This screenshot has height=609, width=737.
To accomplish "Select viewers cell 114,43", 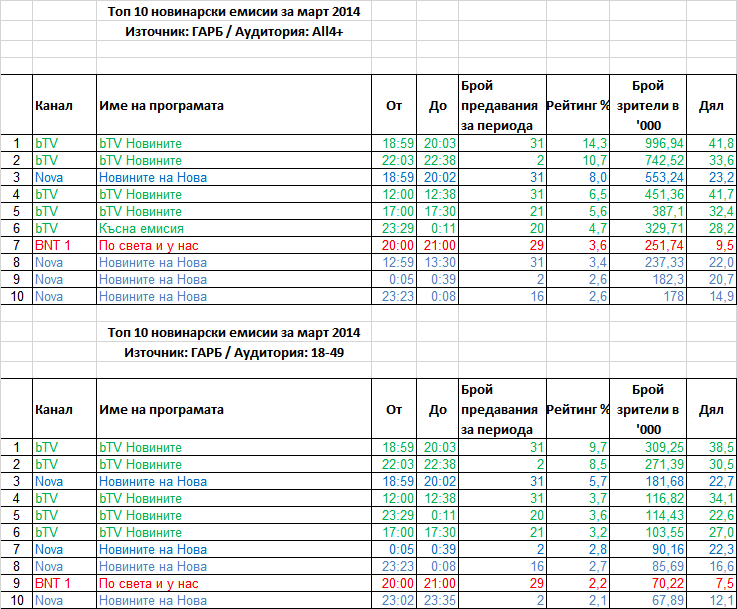I will [x=664, y=515].
